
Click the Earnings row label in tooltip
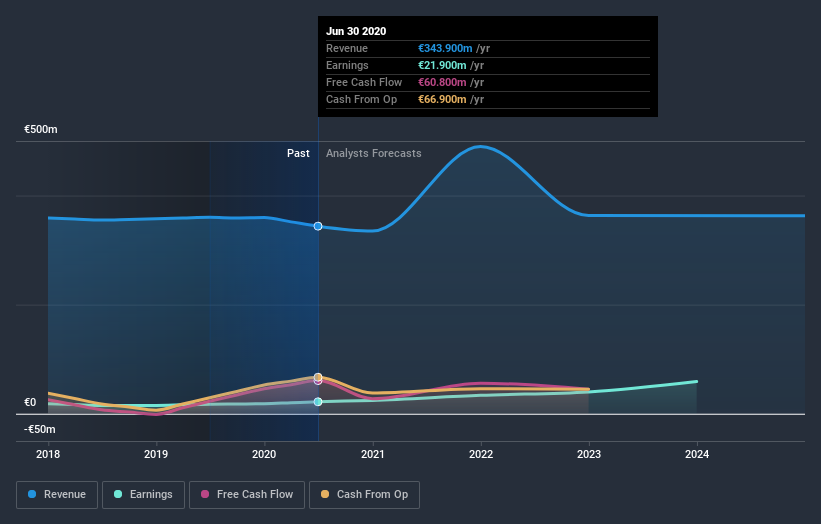[x=347, y=65]
